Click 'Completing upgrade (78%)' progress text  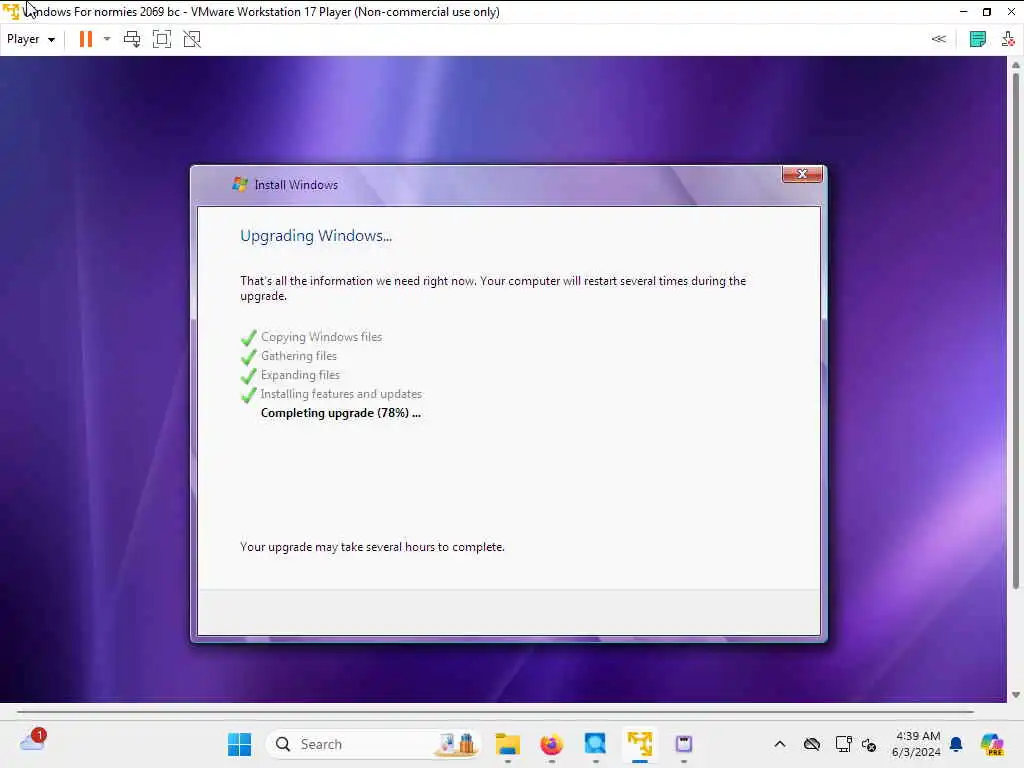pos(340,413)
